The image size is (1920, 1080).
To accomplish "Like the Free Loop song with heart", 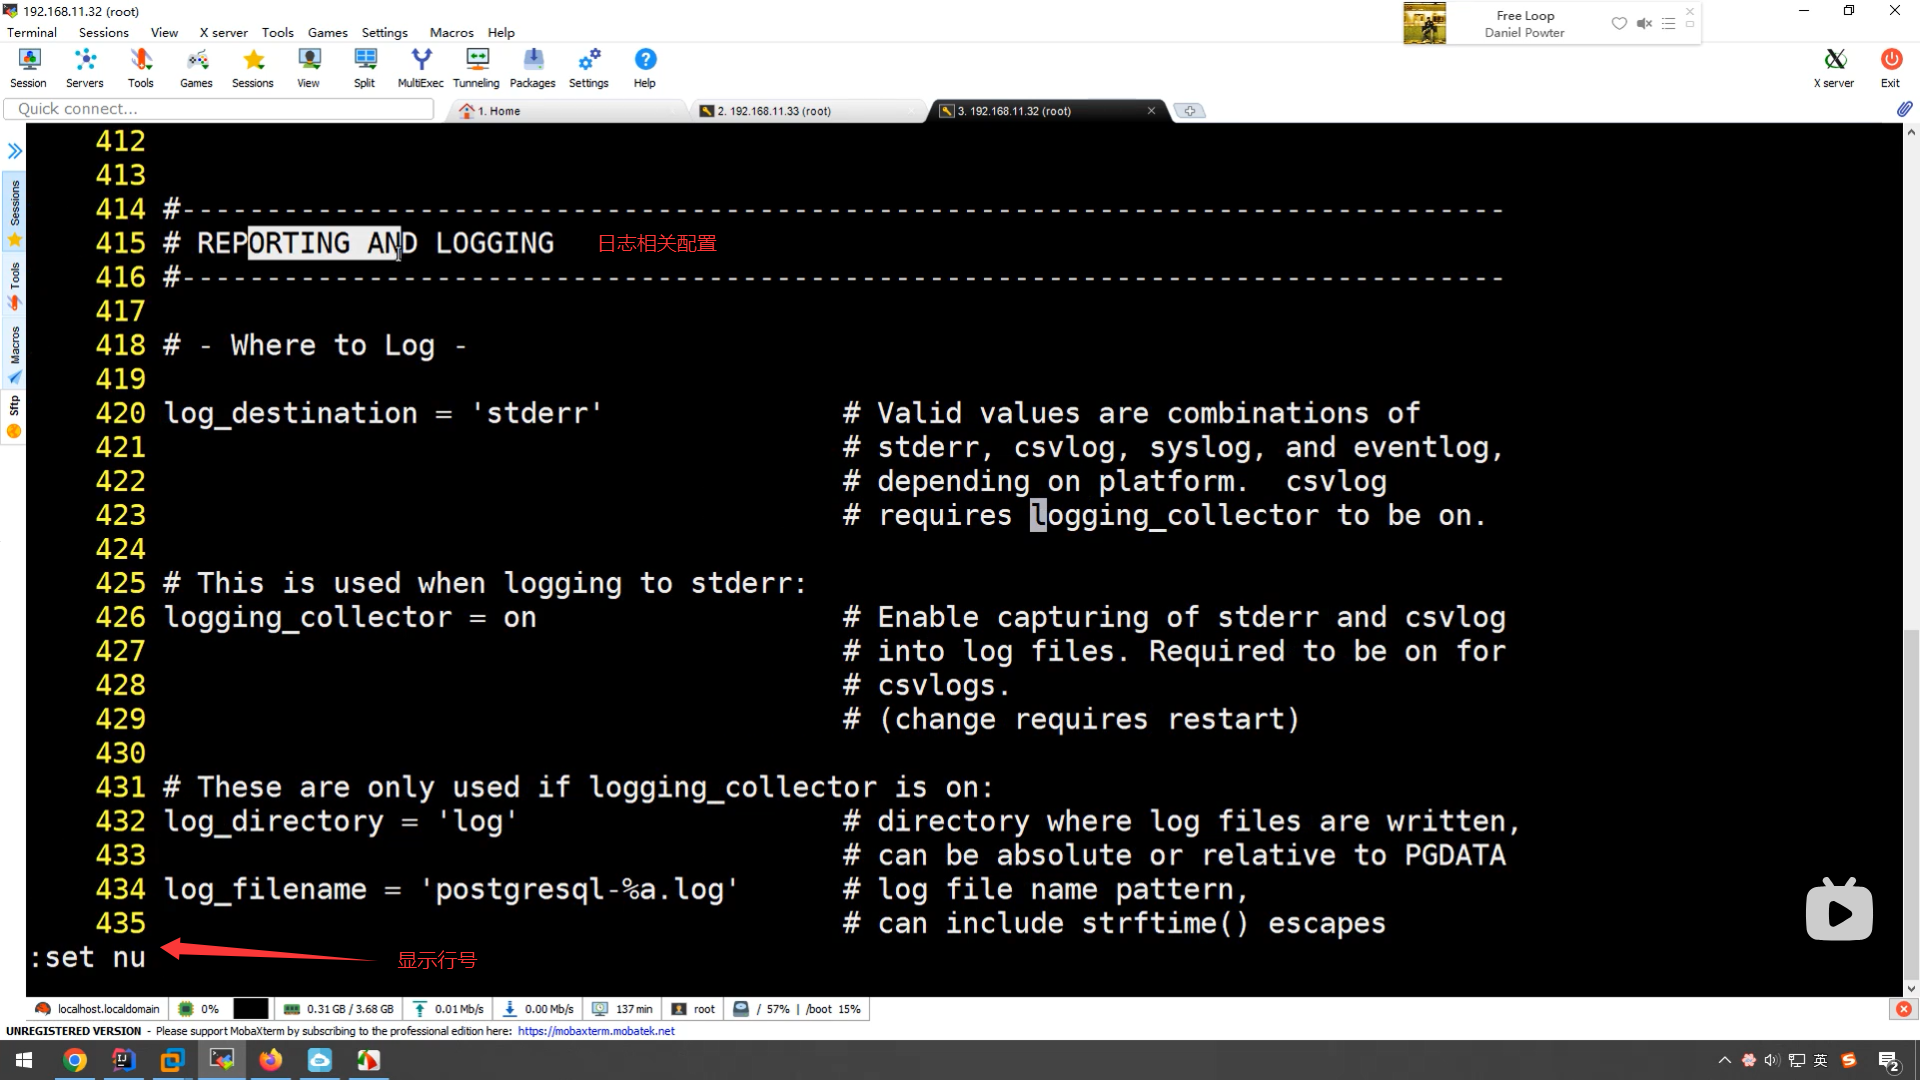I will [1619, 23].
